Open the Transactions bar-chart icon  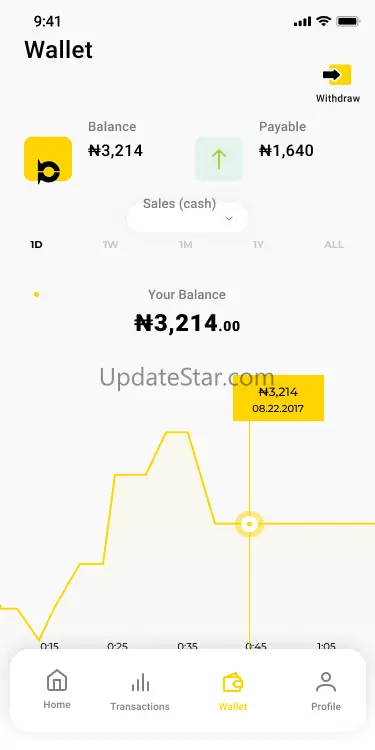click(140, 682)
